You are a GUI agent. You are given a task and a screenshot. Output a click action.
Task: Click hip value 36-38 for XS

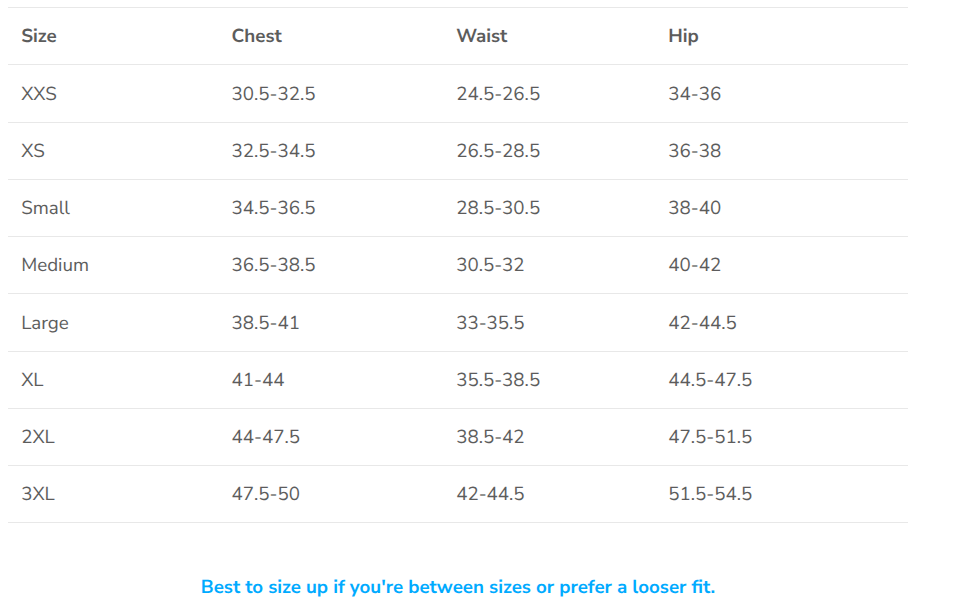tap(694, 151)
